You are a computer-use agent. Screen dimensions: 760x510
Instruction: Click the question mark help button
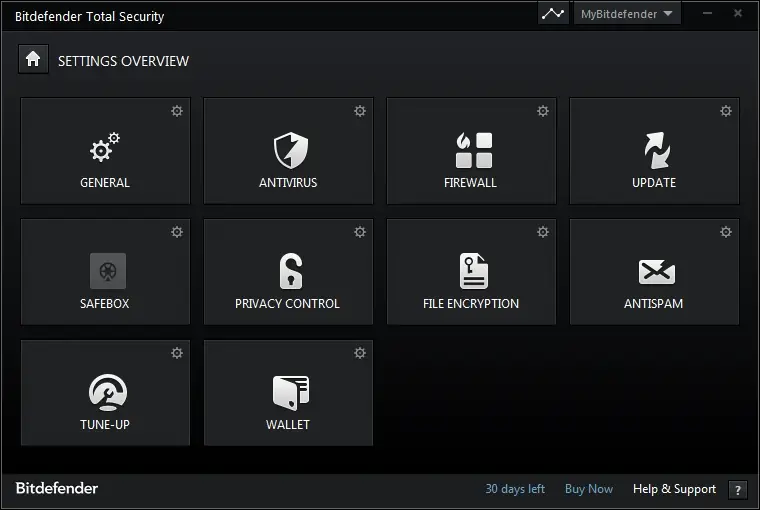click(738, 490)
